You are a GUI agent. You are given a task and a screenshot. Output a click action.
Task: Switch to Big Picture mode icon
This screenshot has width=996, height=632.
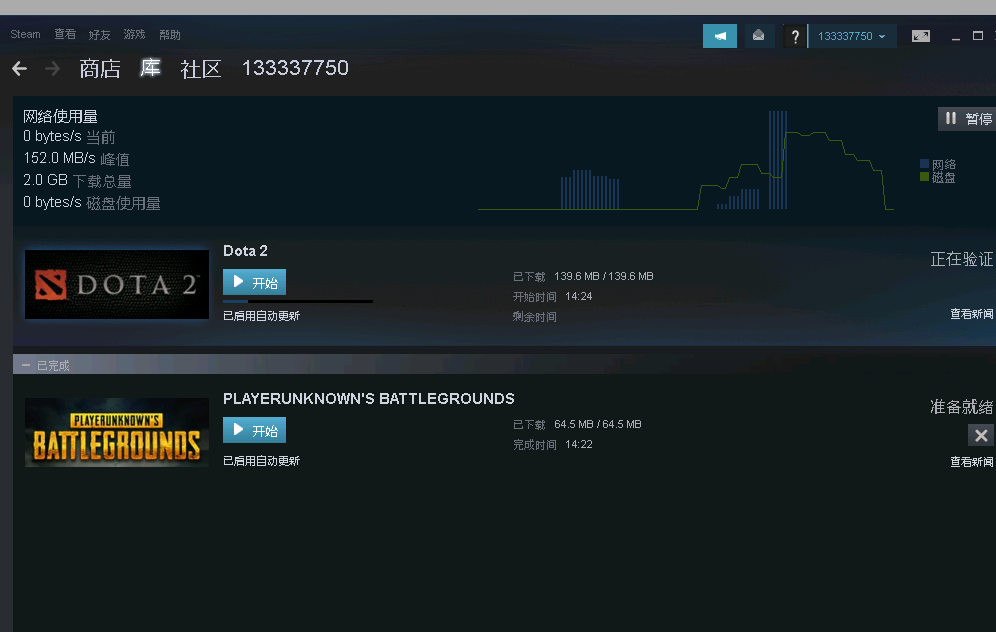coord(920,36)
